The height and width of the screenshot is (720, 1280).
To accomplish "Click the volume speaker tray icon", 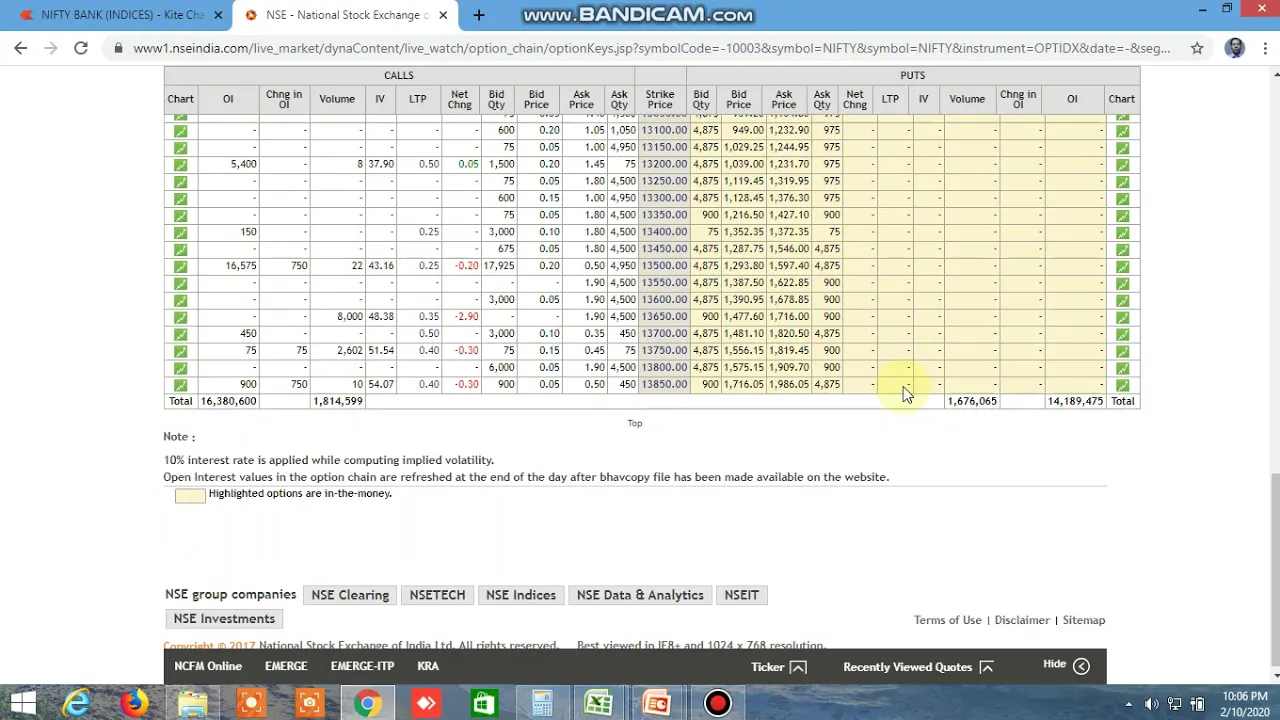I will point(1151,704).
